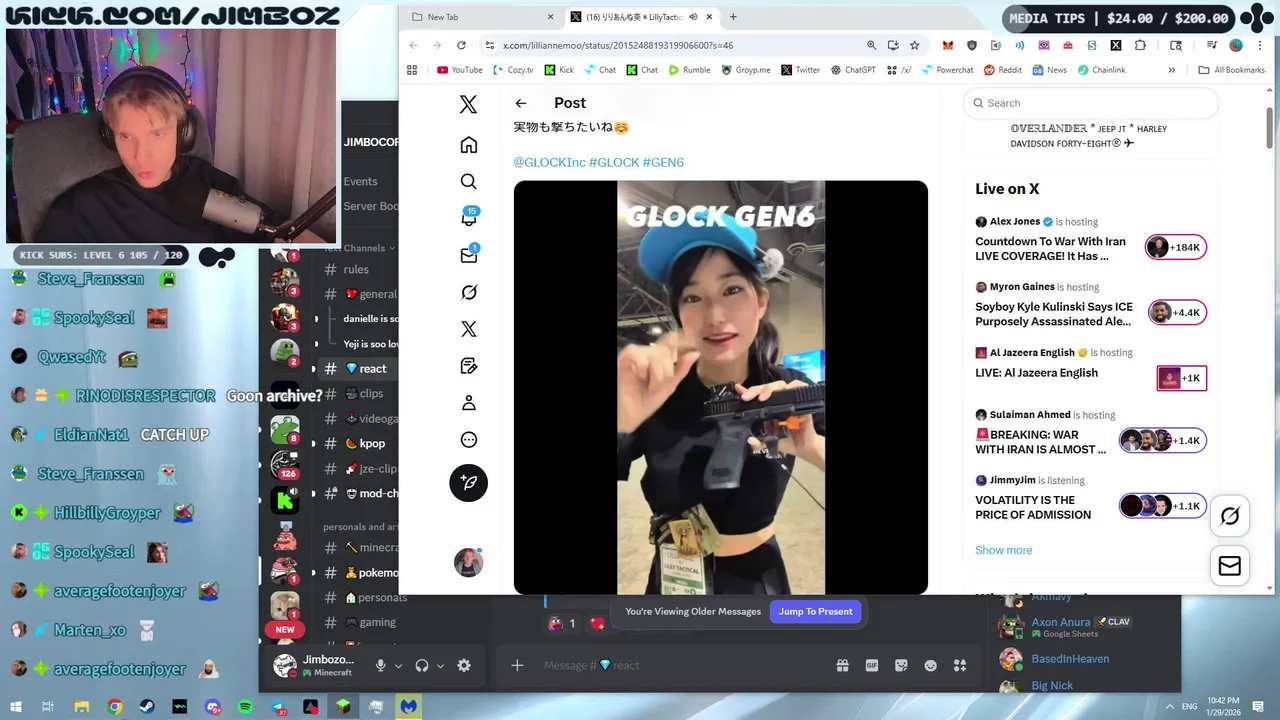
Task: Click the compose post feather button
Action: (x=468, y=483)
